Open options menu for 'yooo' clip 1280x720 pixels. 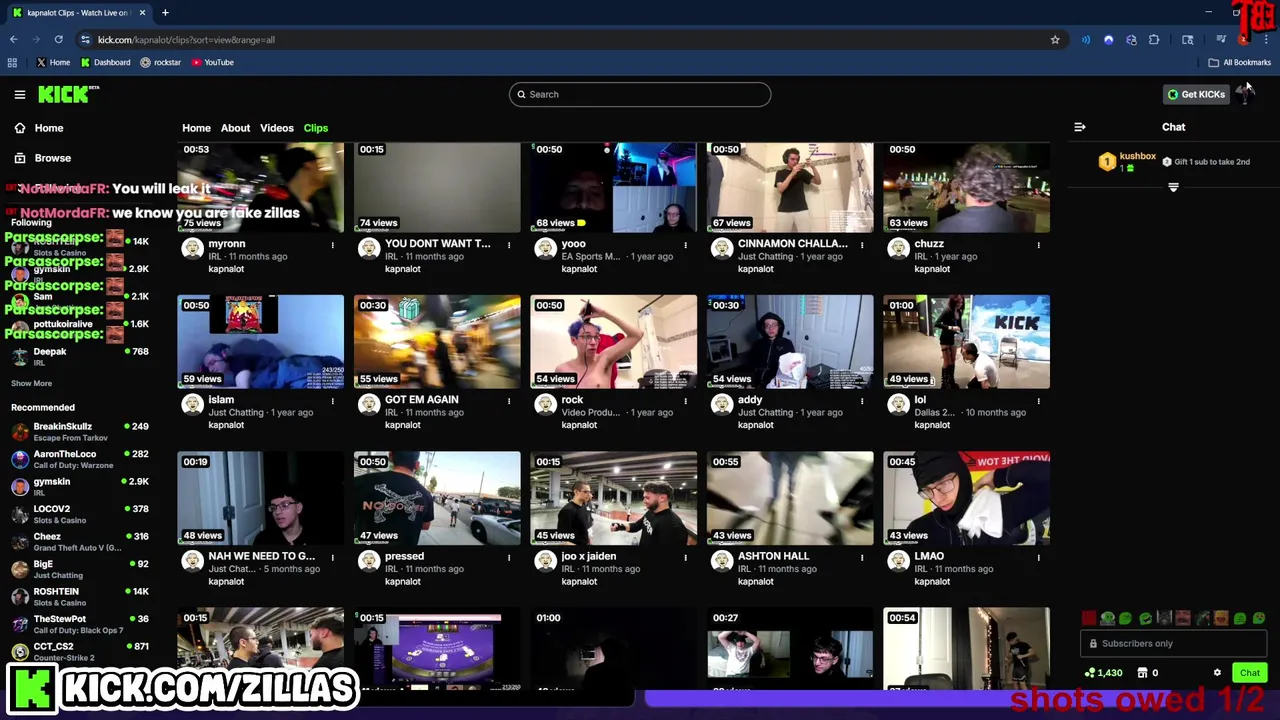(686, 245)
